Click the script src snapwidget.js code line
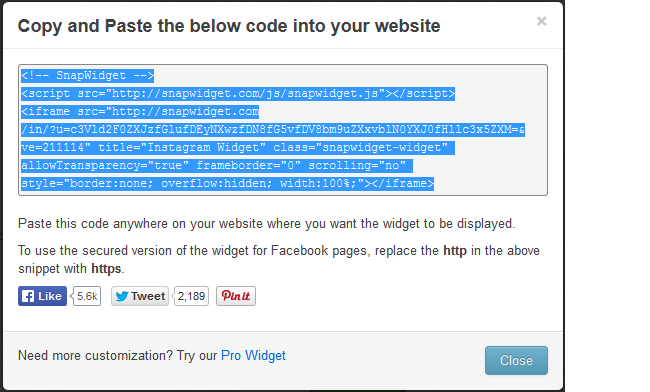The image size is (650, 392). [x=238, y=94]
